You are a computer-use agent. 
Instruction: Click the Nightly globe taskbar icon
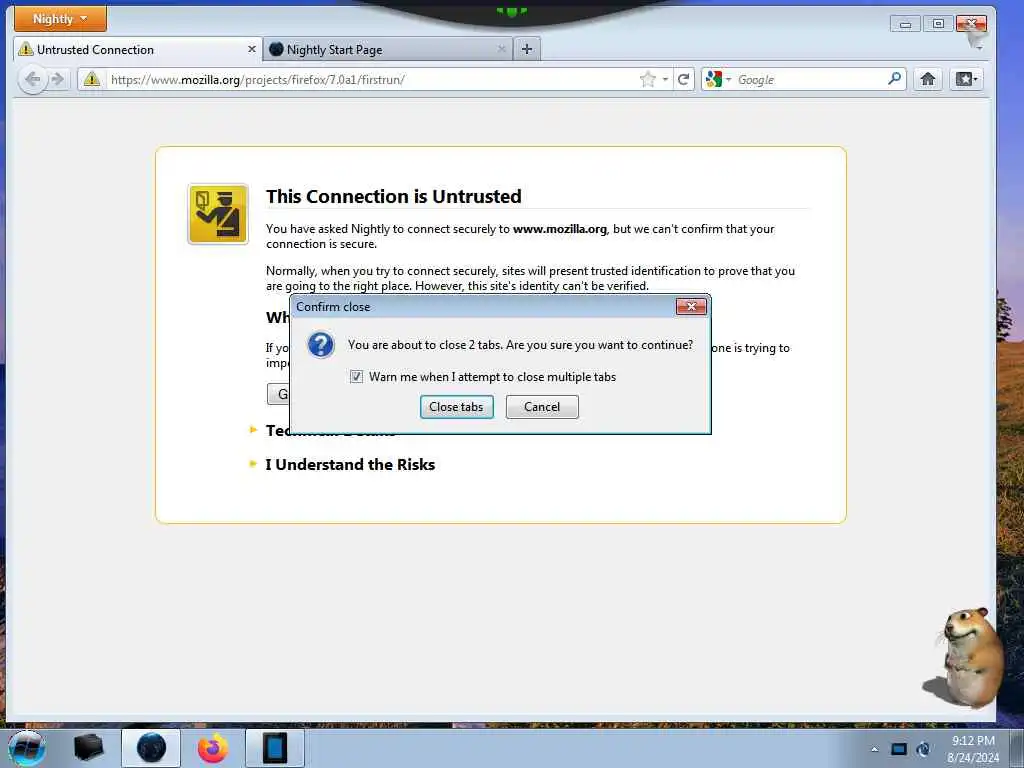pos(151,748)
